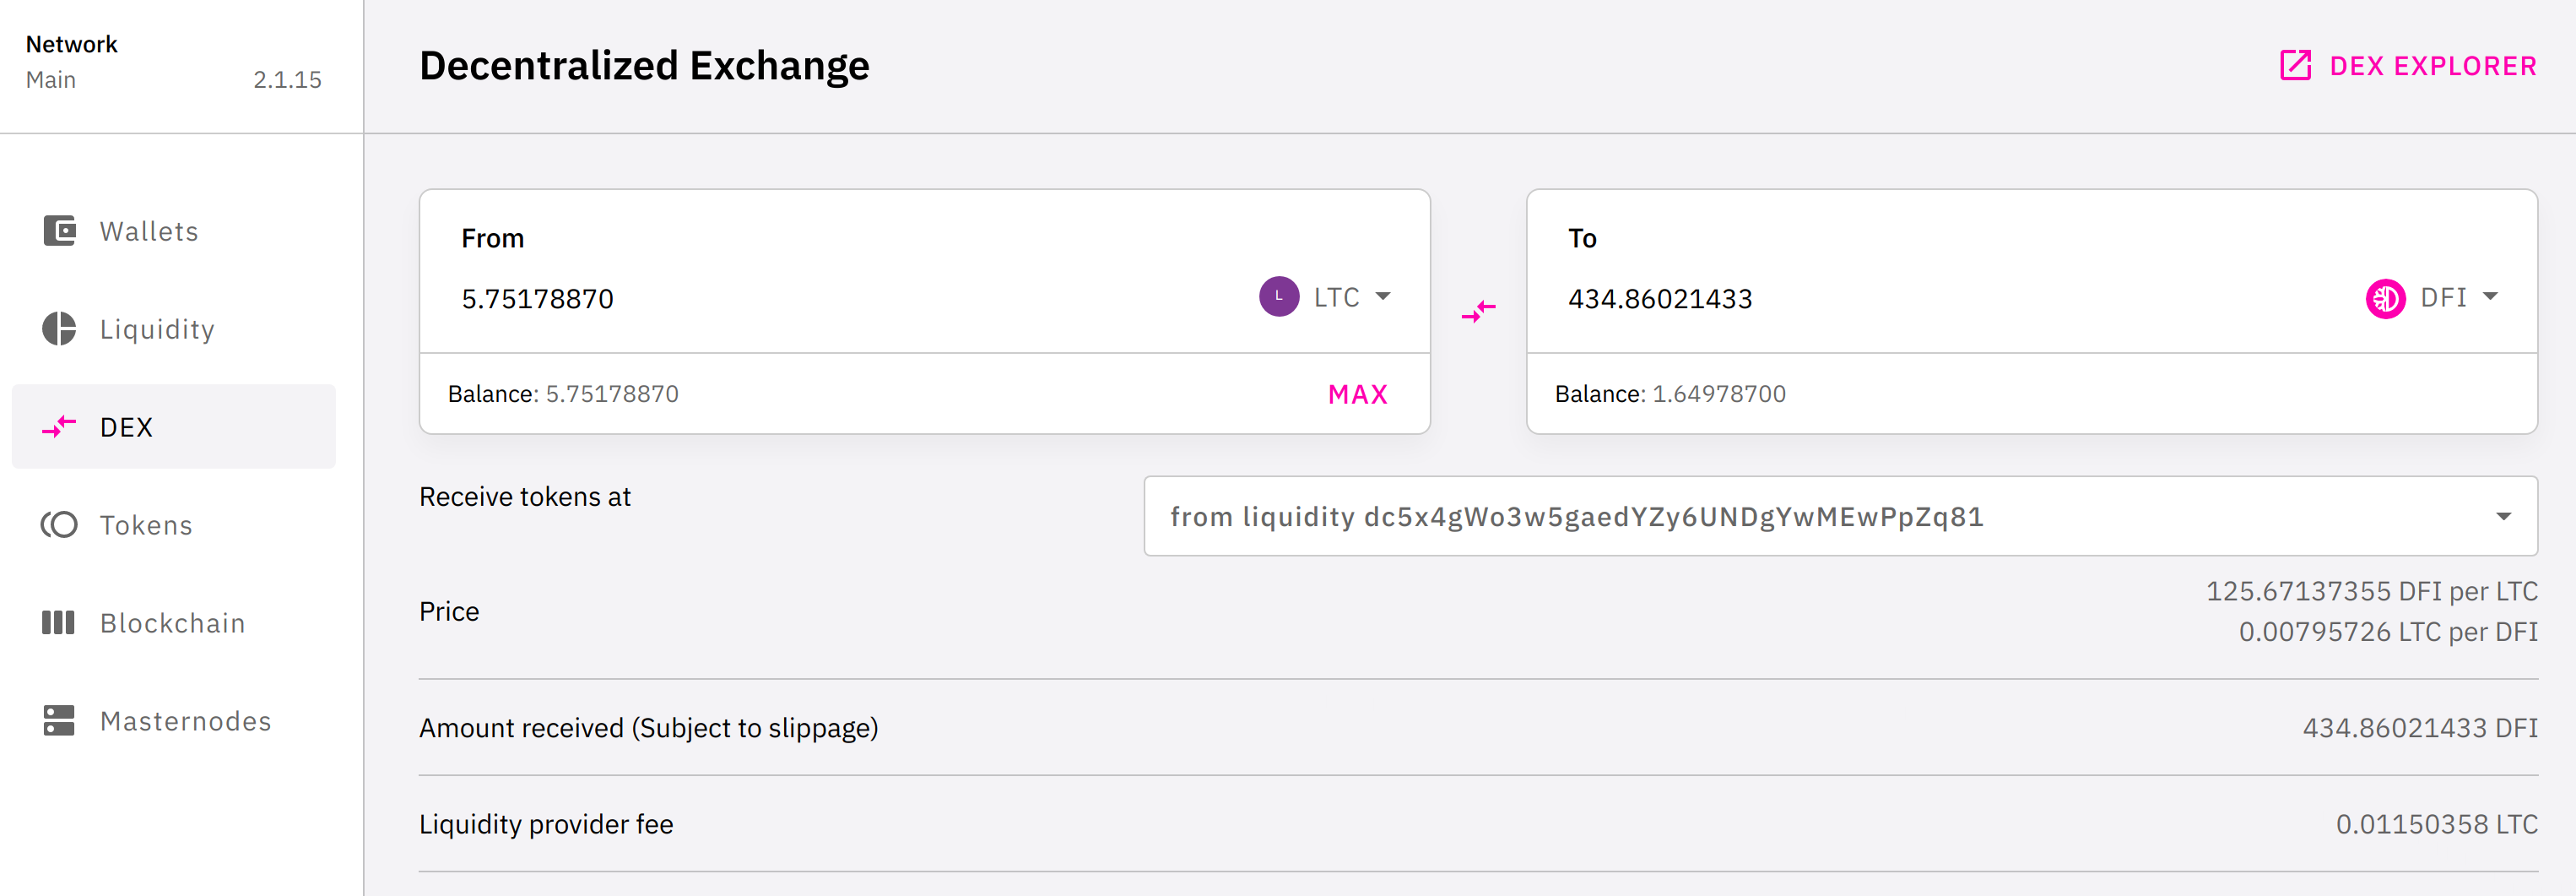Click the Wallets sidebar icon
The image size is (2576, 896).
click(59, 231)
